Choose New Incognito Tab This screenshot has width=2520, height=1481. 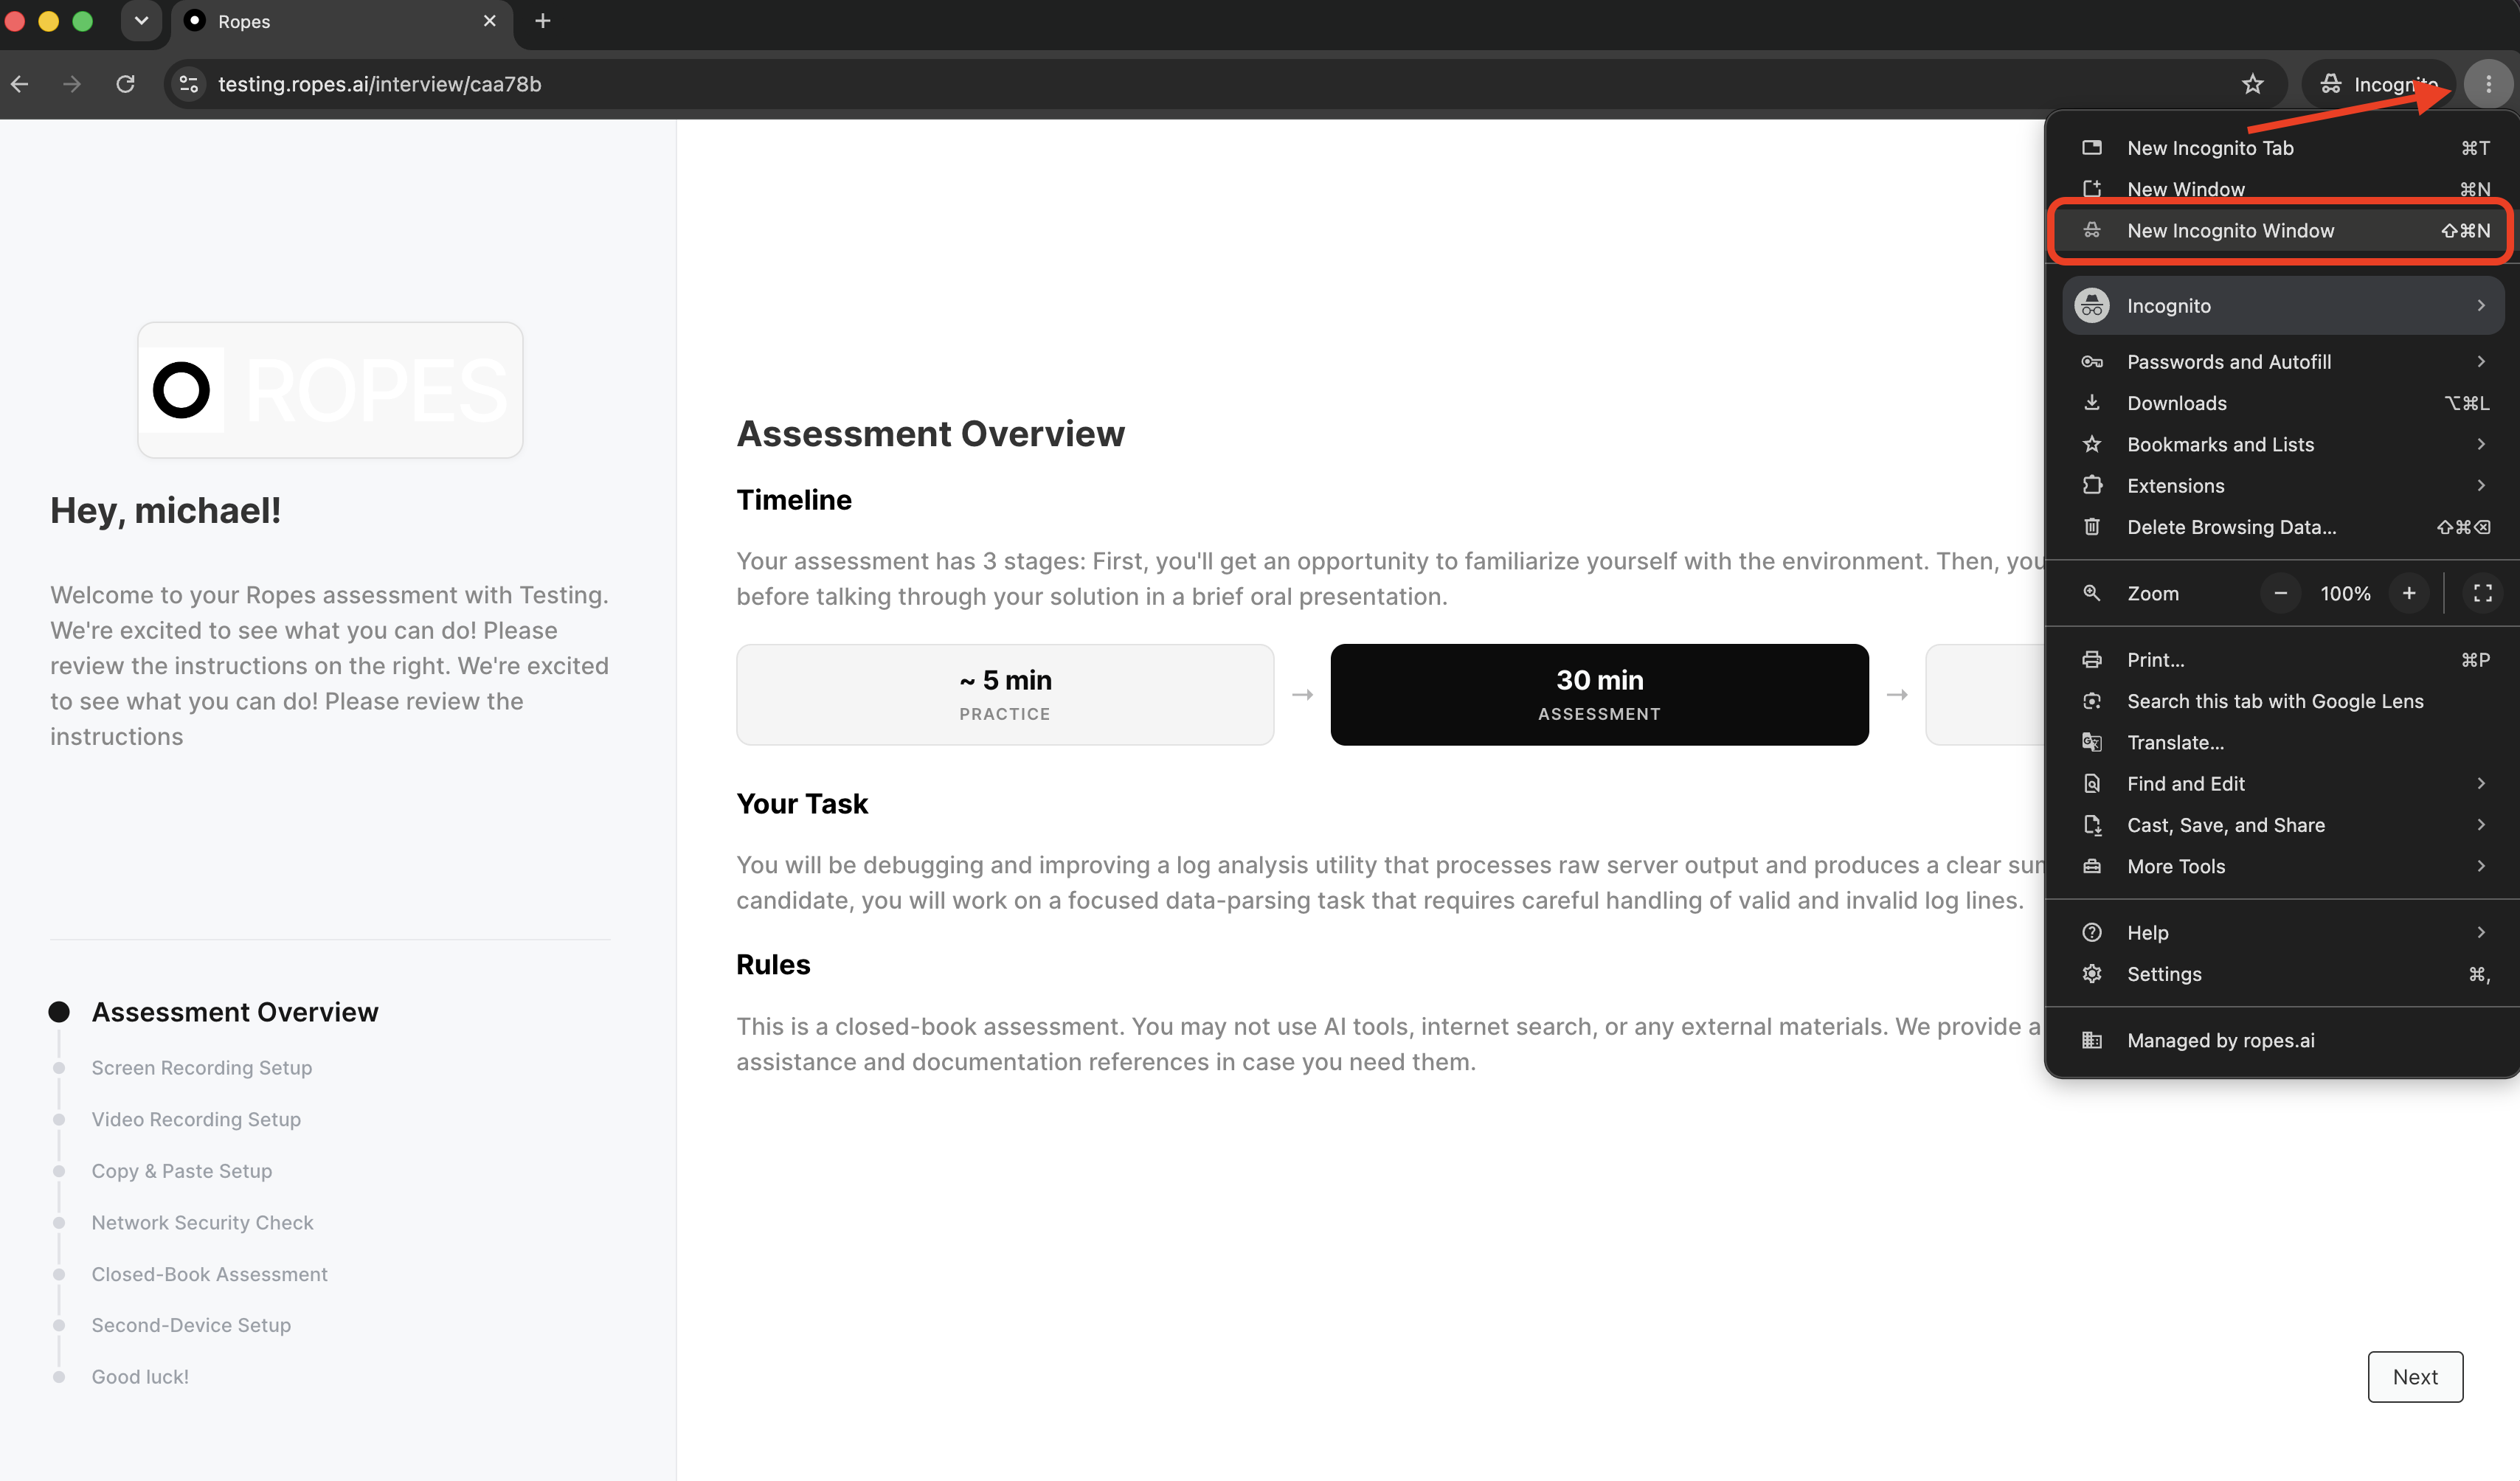point(2284,148)
